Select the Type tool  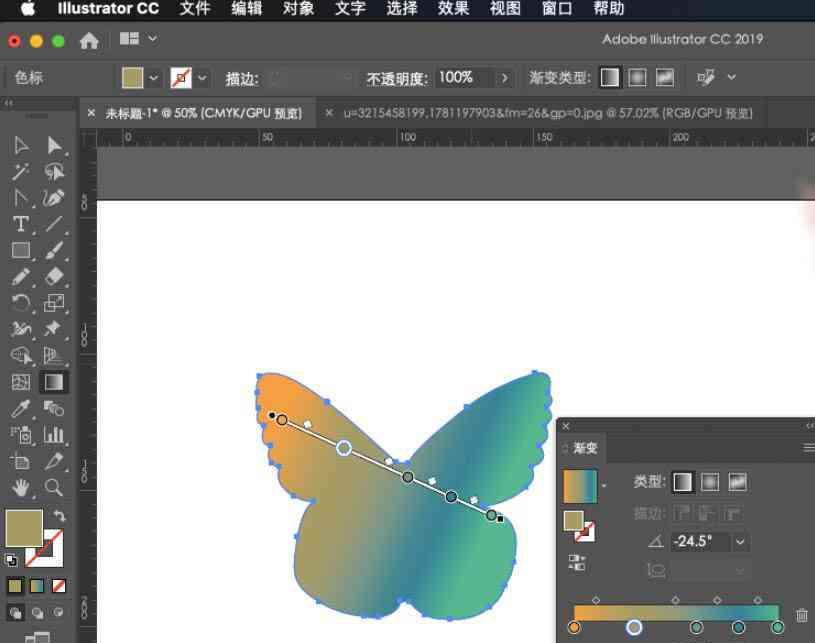point(20,222)
